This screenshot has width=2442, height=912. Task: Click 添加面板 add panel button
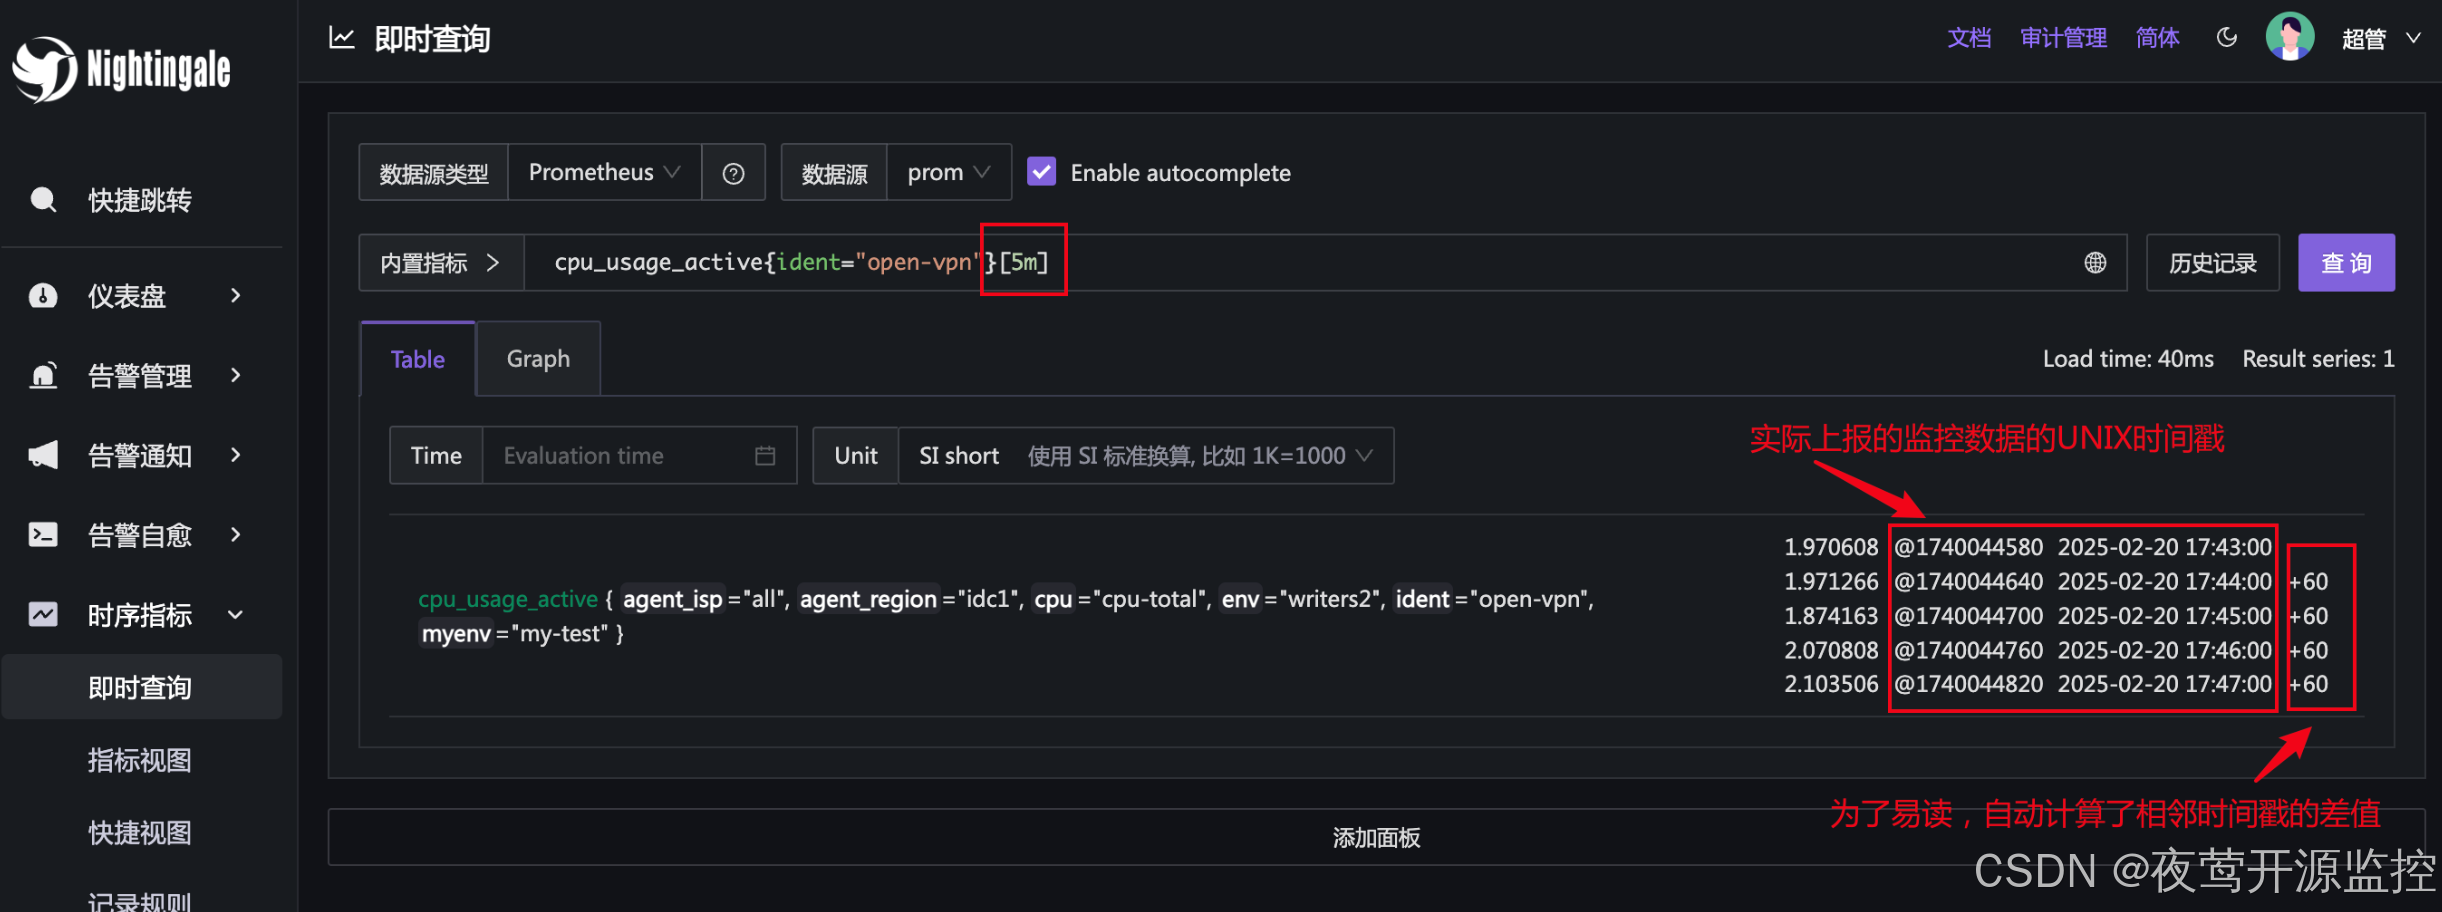pyautogui.click(x=1376, y=837)
